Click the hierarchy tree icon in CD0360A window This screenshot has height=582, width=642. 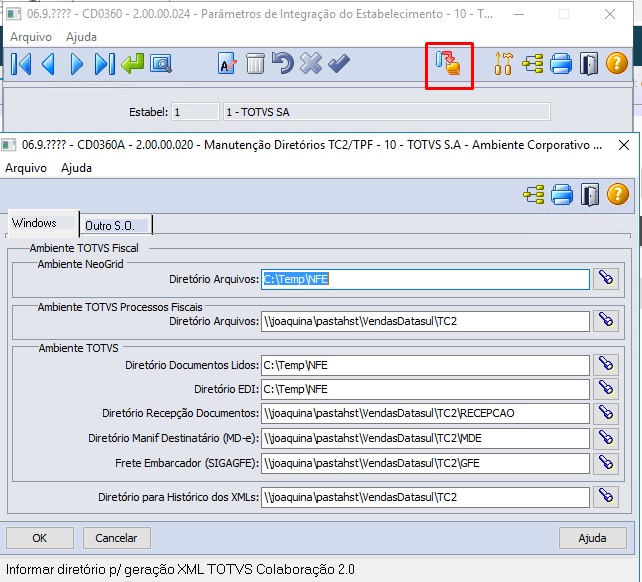point(533,195)
